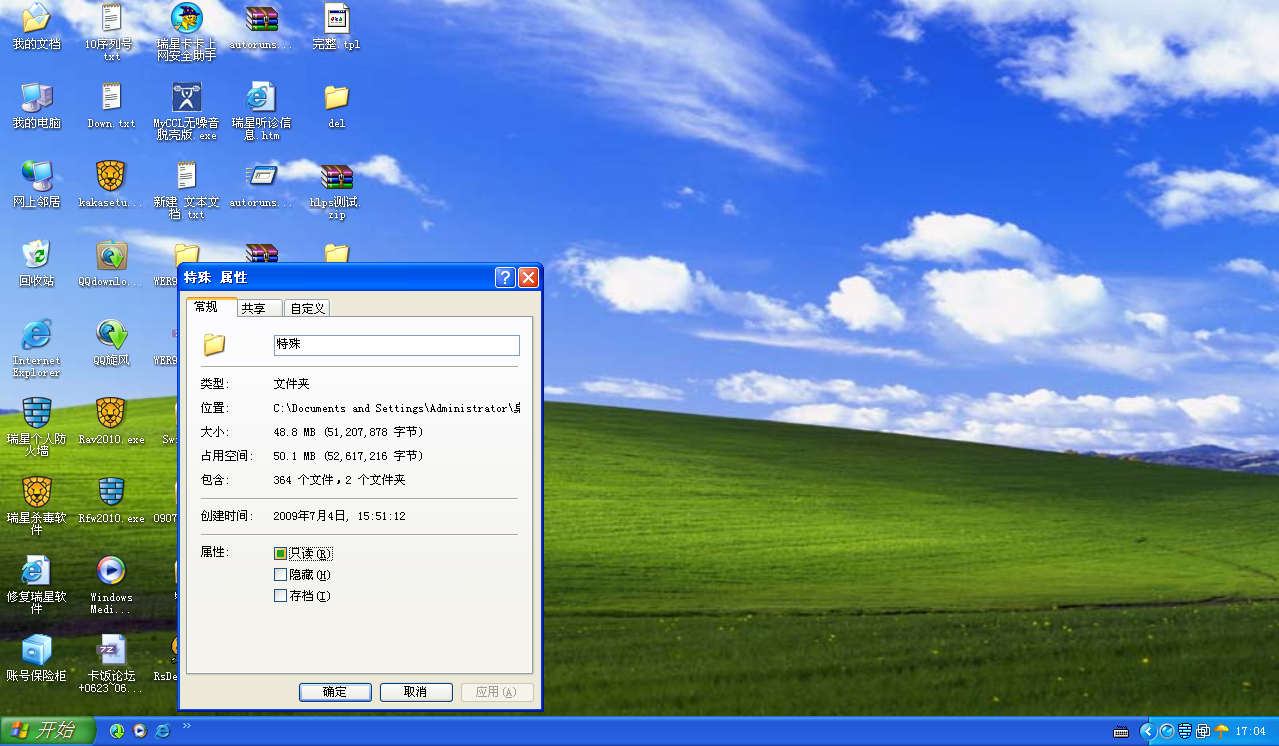Click the 取消 button
This screenshot has height=746, width=1279.
click(416, 692)
